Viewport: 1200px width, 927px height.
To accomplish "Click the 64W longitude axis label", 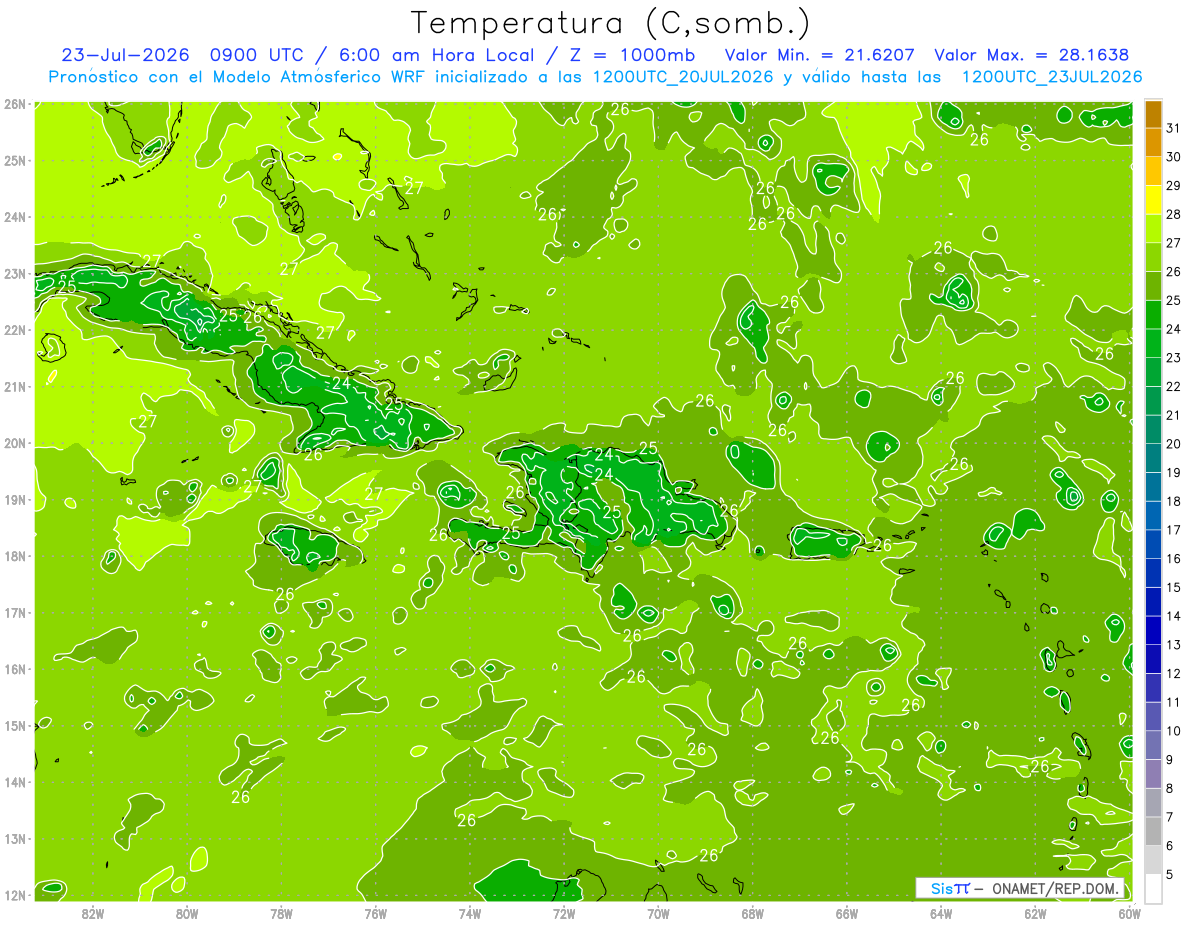I will point(941,914).
